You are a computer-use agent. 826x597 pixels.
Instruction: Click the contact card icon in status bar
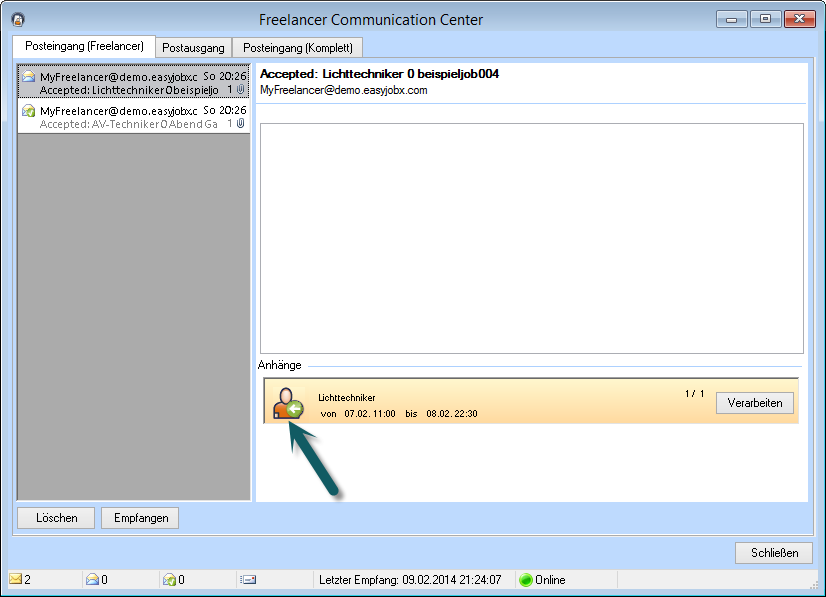click(x=249, y=580)
